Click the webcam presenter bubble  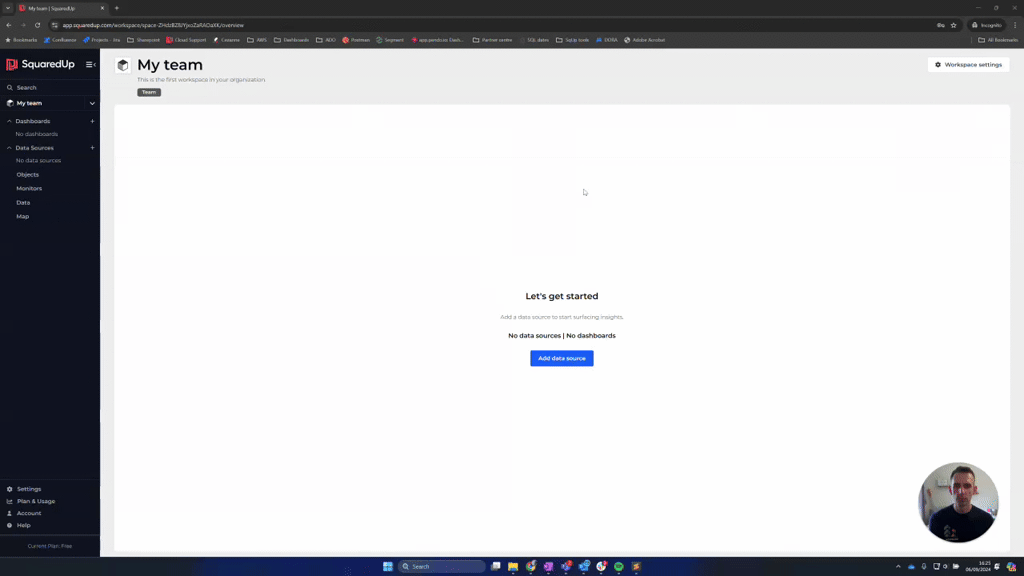(958, 503)
